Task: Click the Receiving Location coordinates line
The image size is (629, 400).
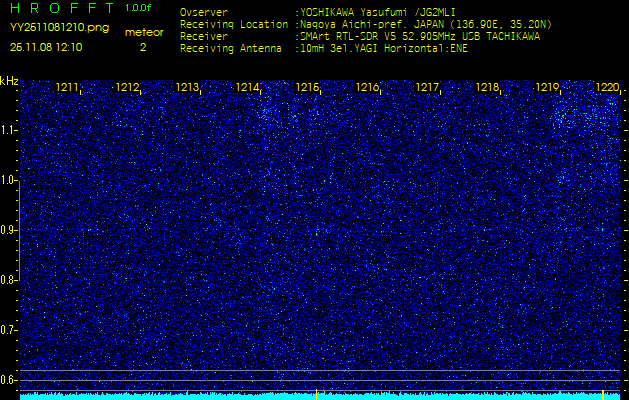Action: tap(424, 24)
